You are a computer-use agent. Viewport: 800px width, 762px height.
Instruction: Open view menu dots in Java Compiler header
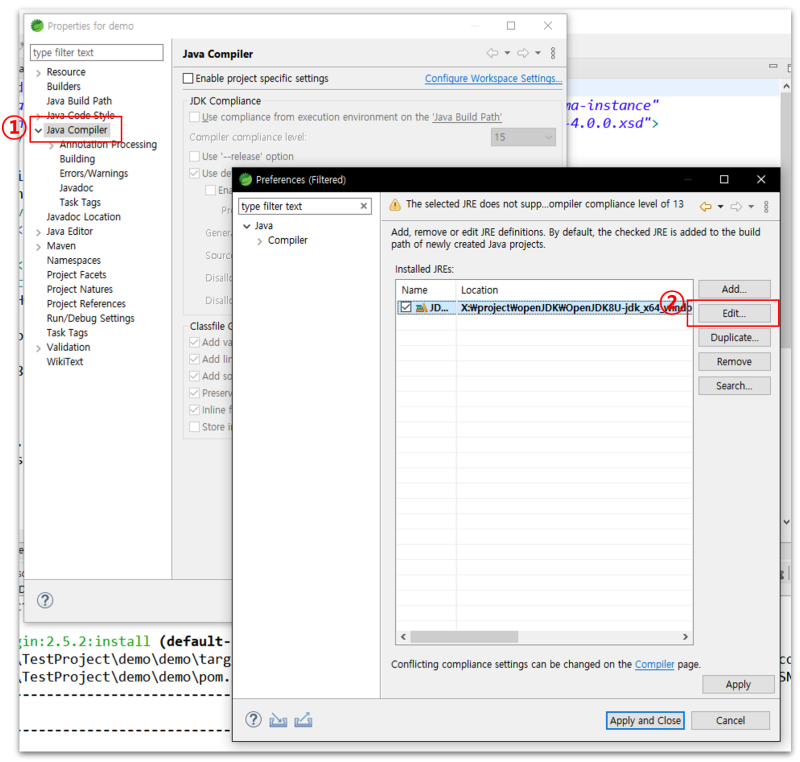pos(553,53)
